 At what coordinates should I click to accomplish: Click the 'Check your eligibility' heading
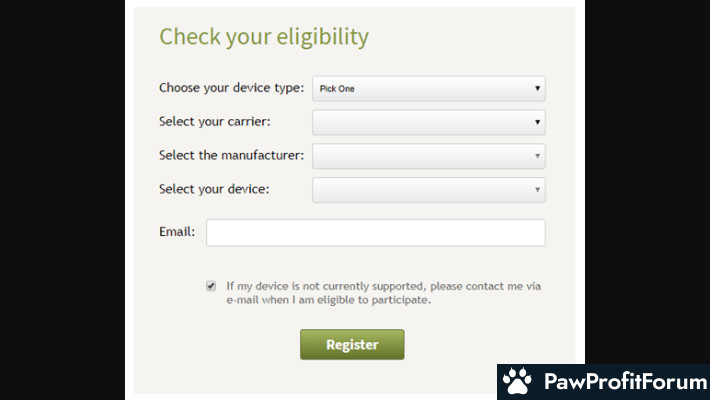[264, 37]
